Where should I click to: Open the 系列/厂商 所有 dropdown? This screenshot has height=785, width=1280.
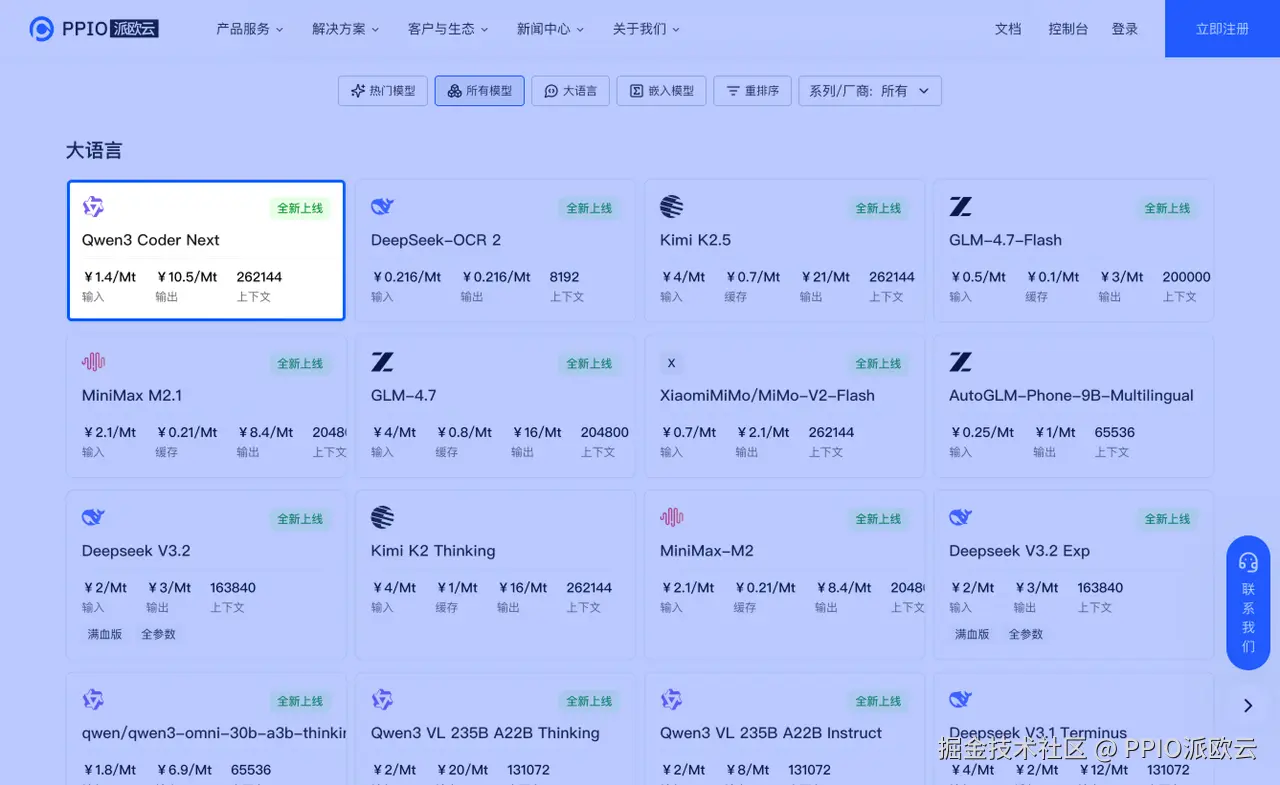(x=870, y=91)
